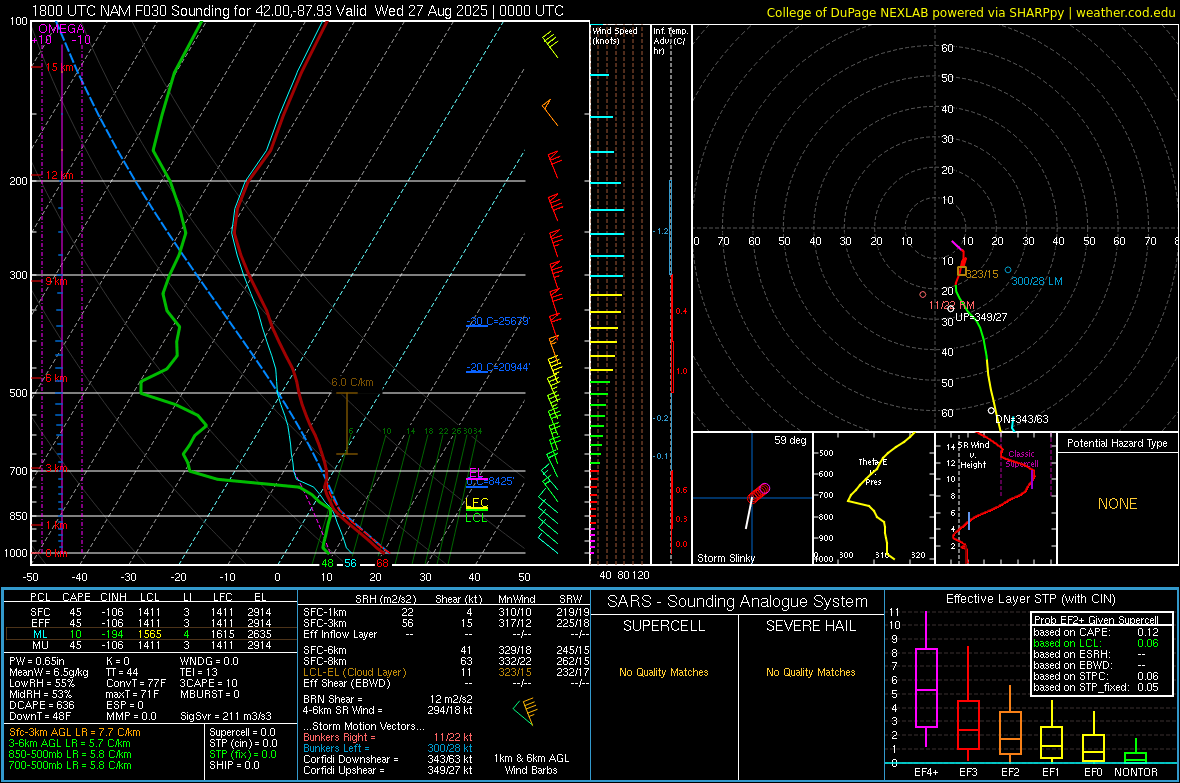Select the MU parcel row
The height and width of the screenshot is (783, 1180).
tap(149, 645)
